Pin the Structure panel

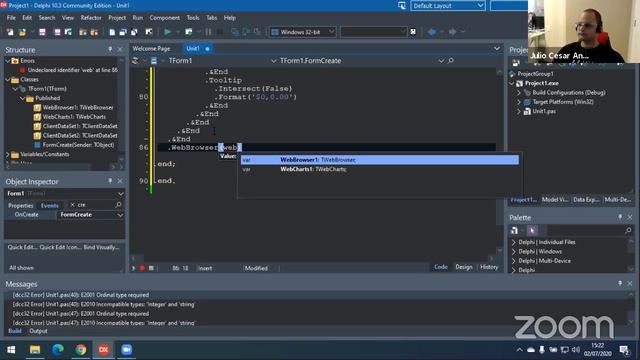pyautogui.click(x=110, y=49)
